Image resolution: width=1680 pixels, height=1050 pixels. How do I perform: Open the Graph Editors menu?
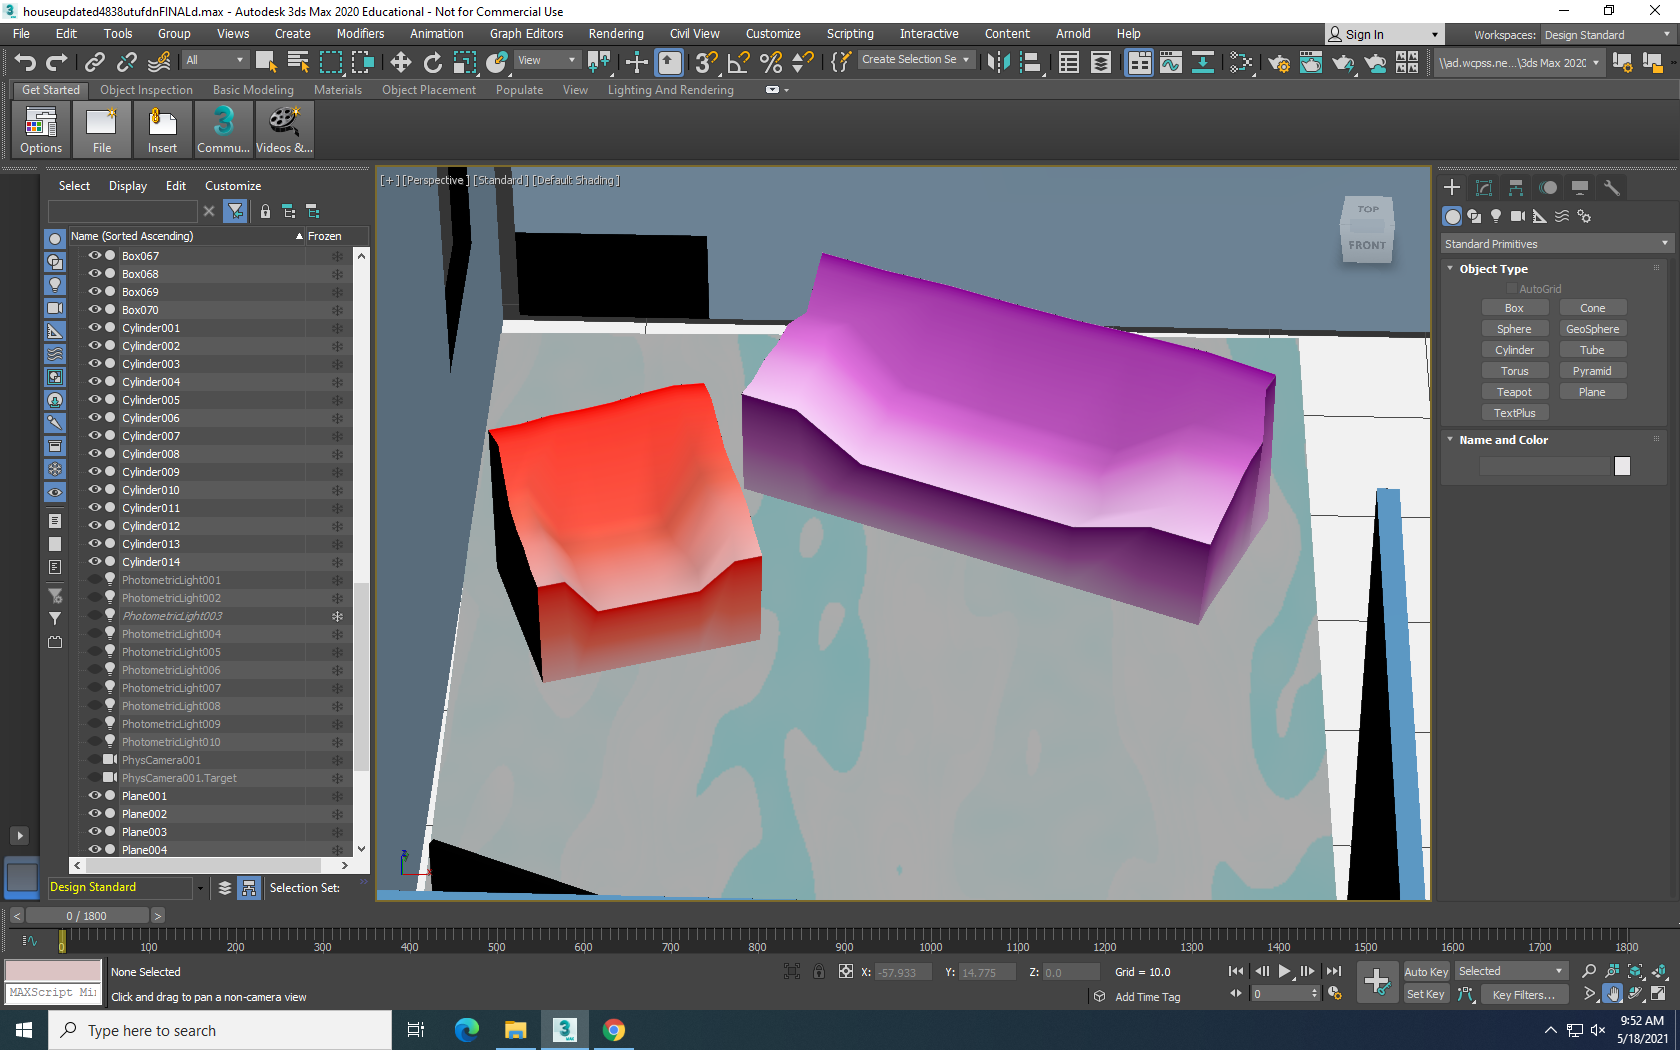click(526, 34)
